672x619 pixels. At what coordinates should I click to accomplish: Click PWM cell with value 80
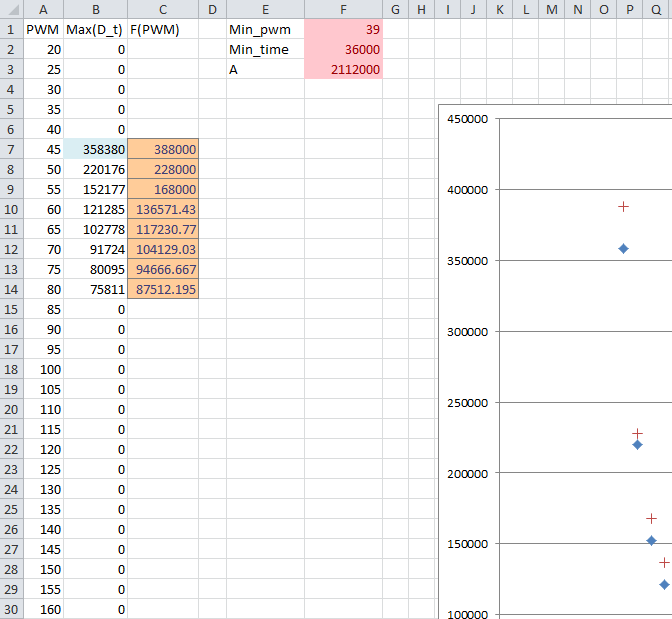(x=43, y=289)
